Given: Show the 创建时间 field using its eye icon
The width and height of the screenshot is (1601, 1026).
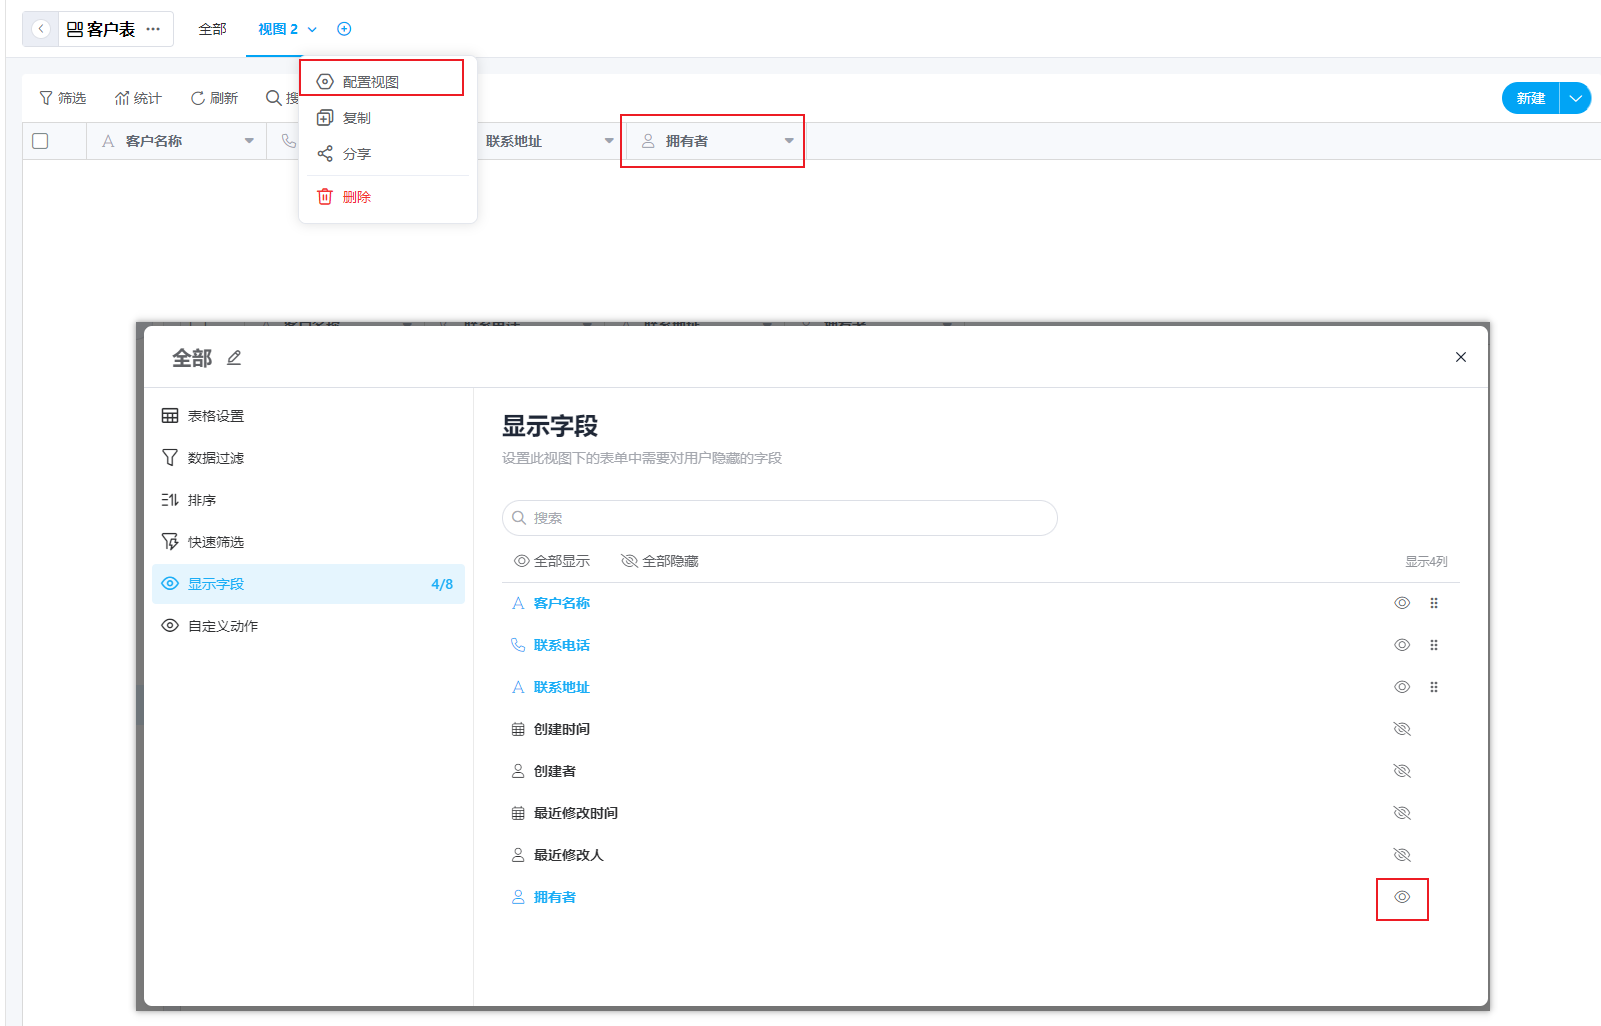Looking at the screenshot, I should pos(1402,729).
